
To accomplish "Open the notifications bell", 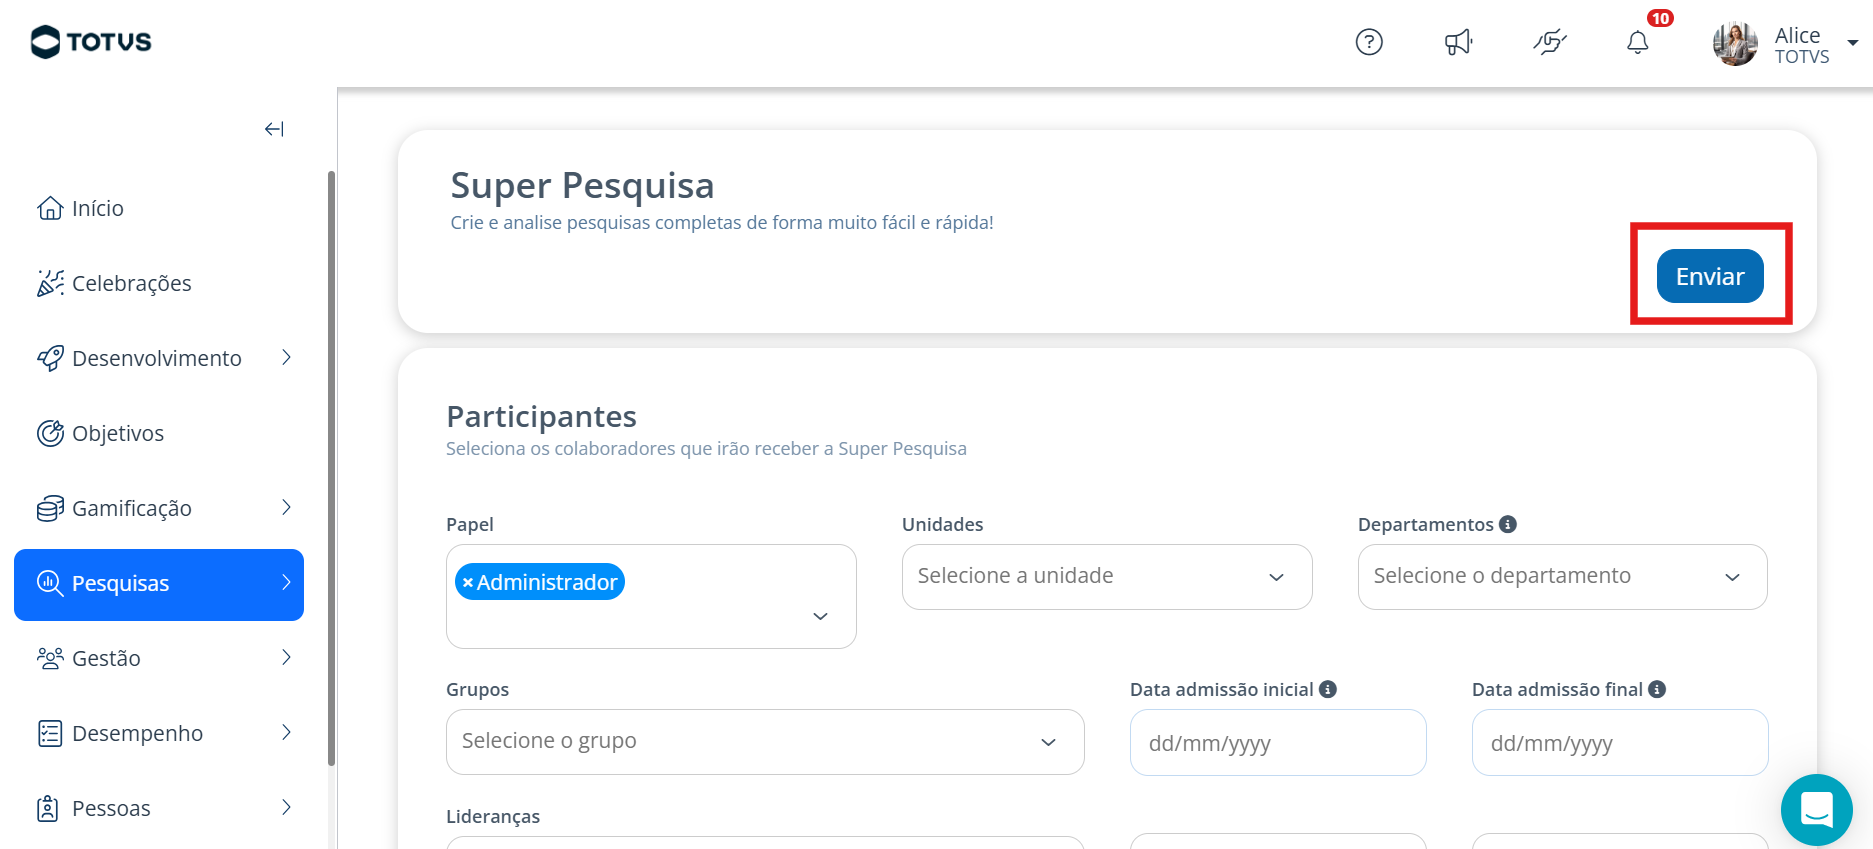I will tap(1638, 42).
